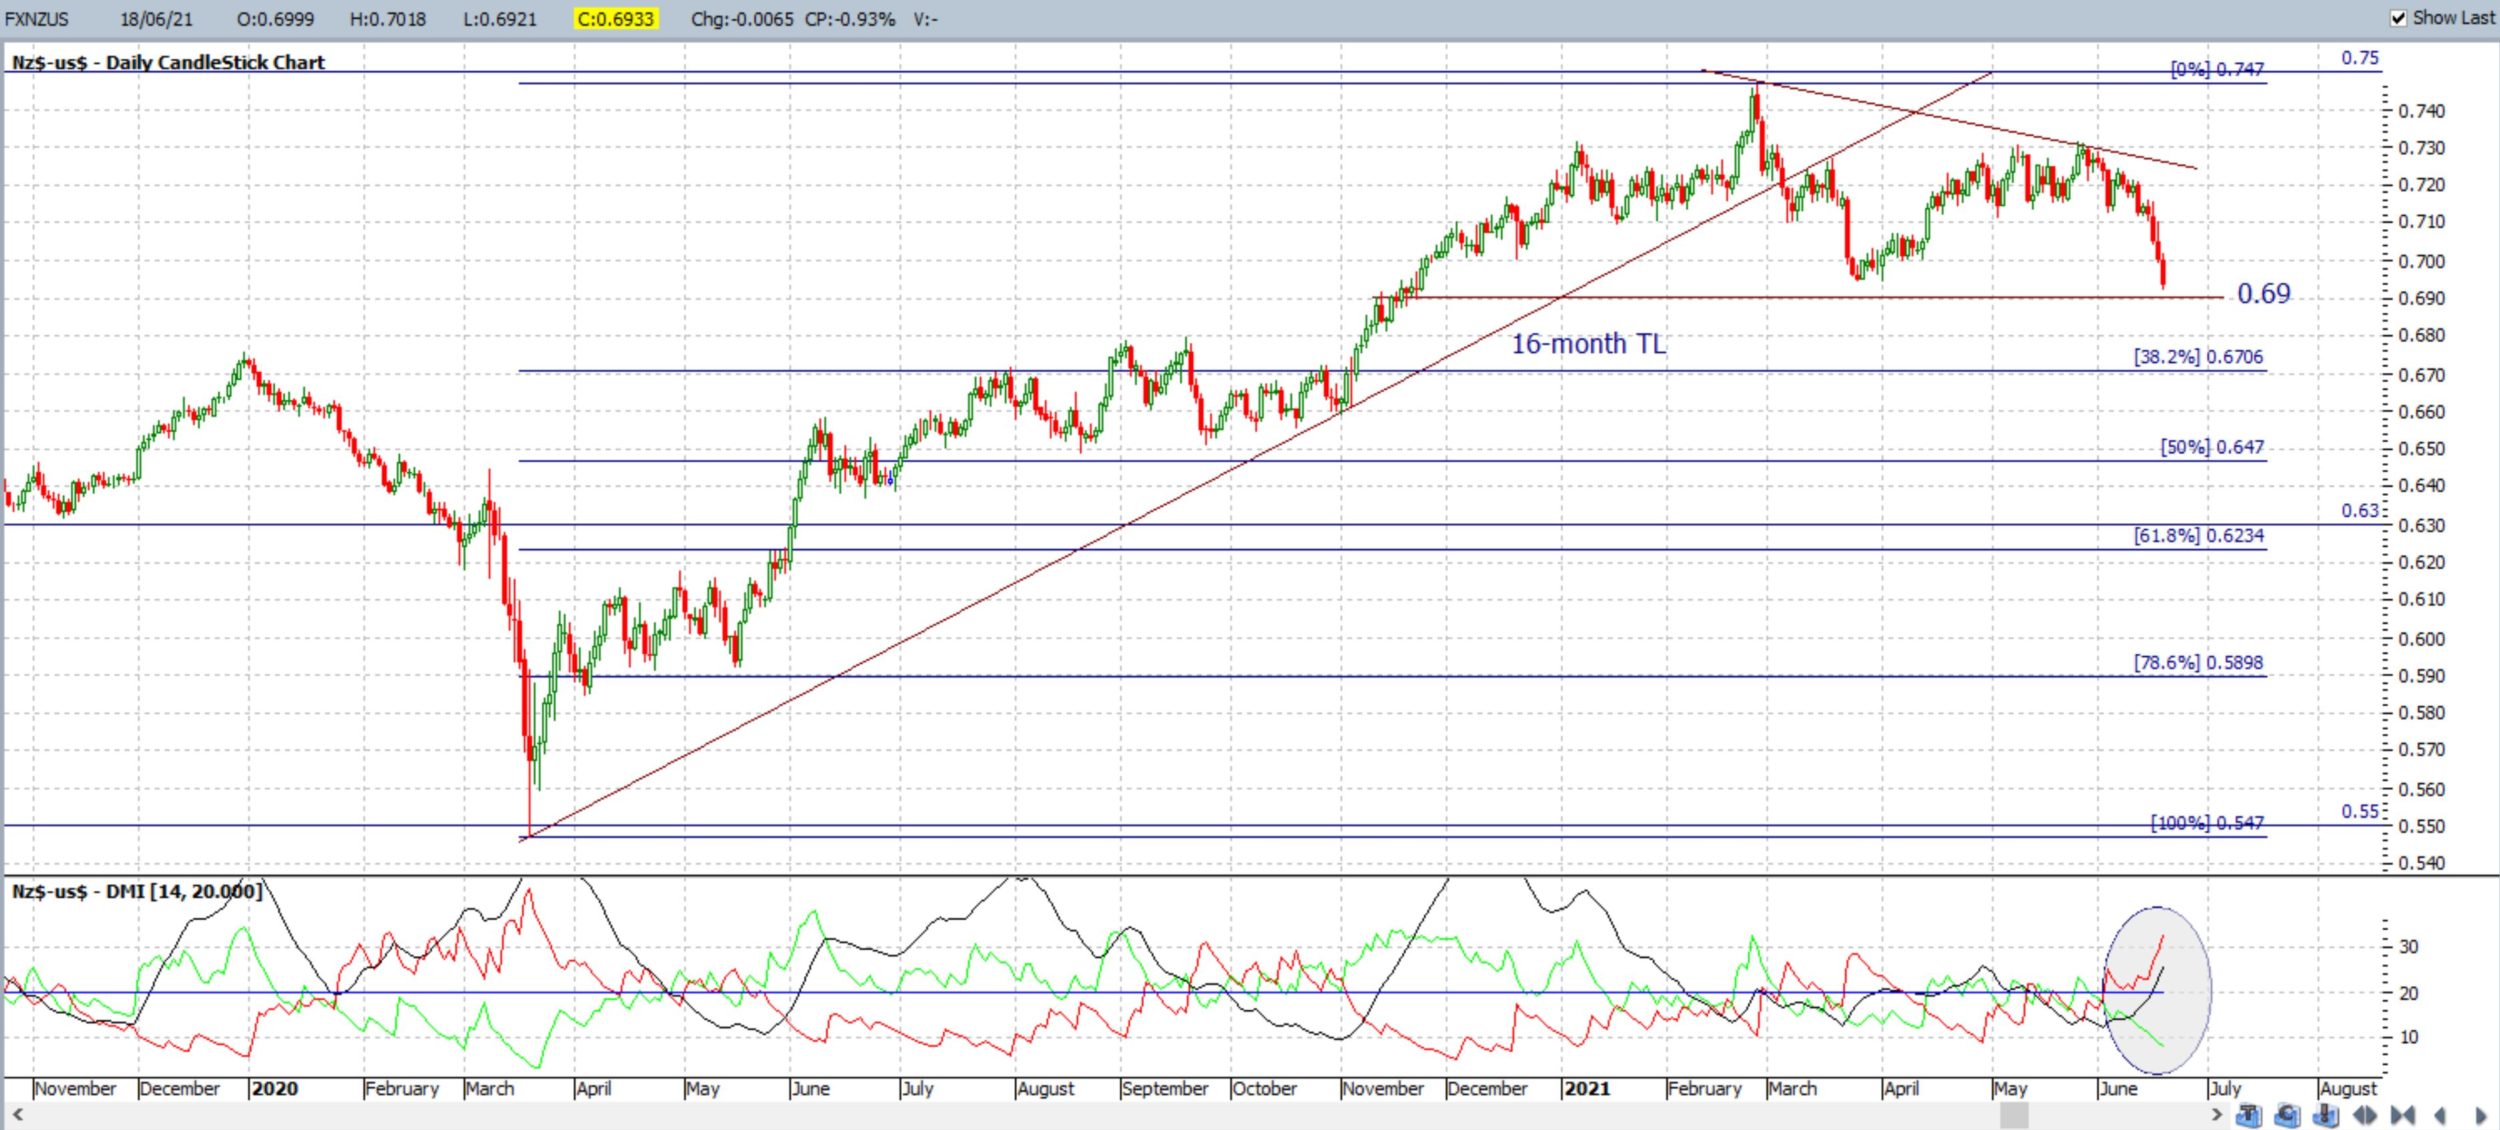Click the [0%] 0.747 Fibonacci label
The height and width of the screenshot is (1130, 2500).
(2217, 69)
